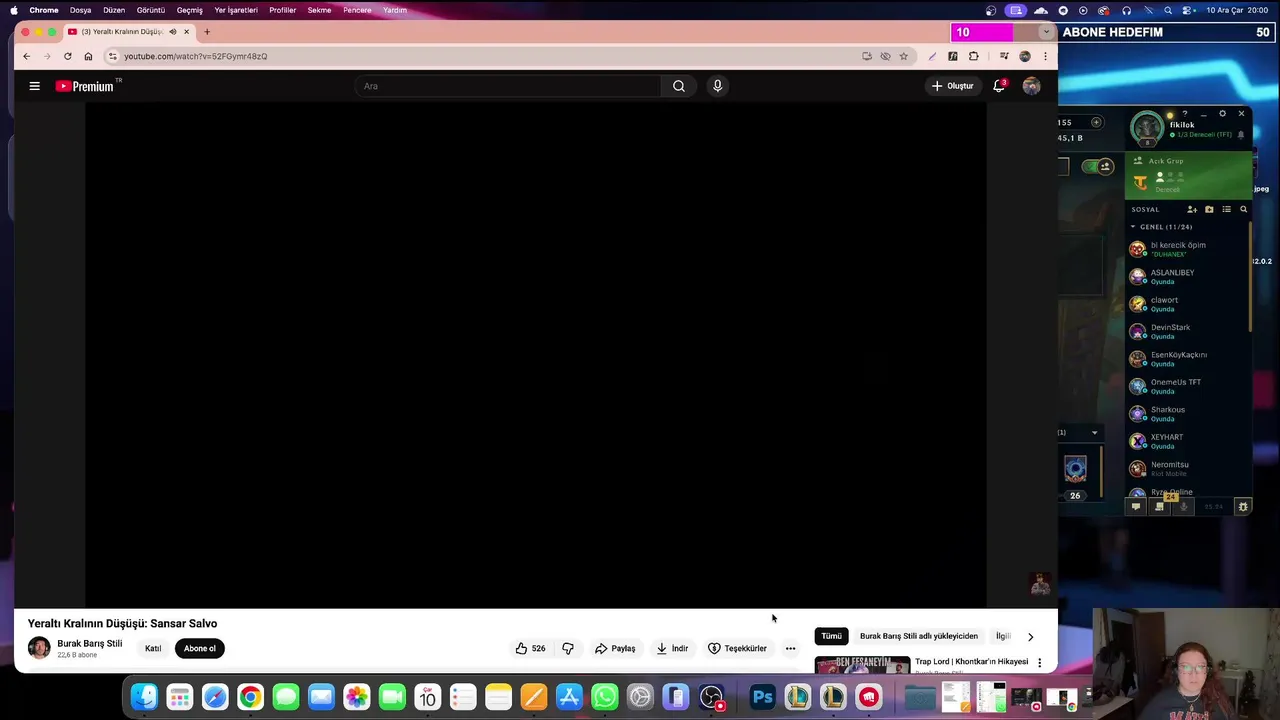Open a new Chrome tab with plus
Viewport: 1280px width, 720px height.
coord(207,31)
